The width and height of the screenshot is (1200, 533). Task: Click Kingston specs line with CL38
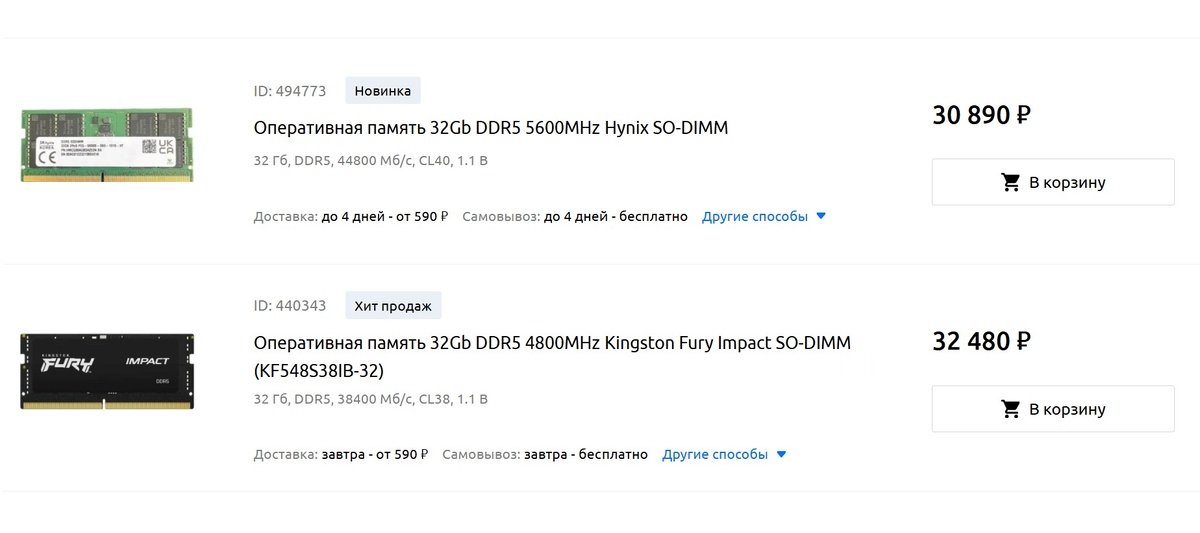[371, 399]
